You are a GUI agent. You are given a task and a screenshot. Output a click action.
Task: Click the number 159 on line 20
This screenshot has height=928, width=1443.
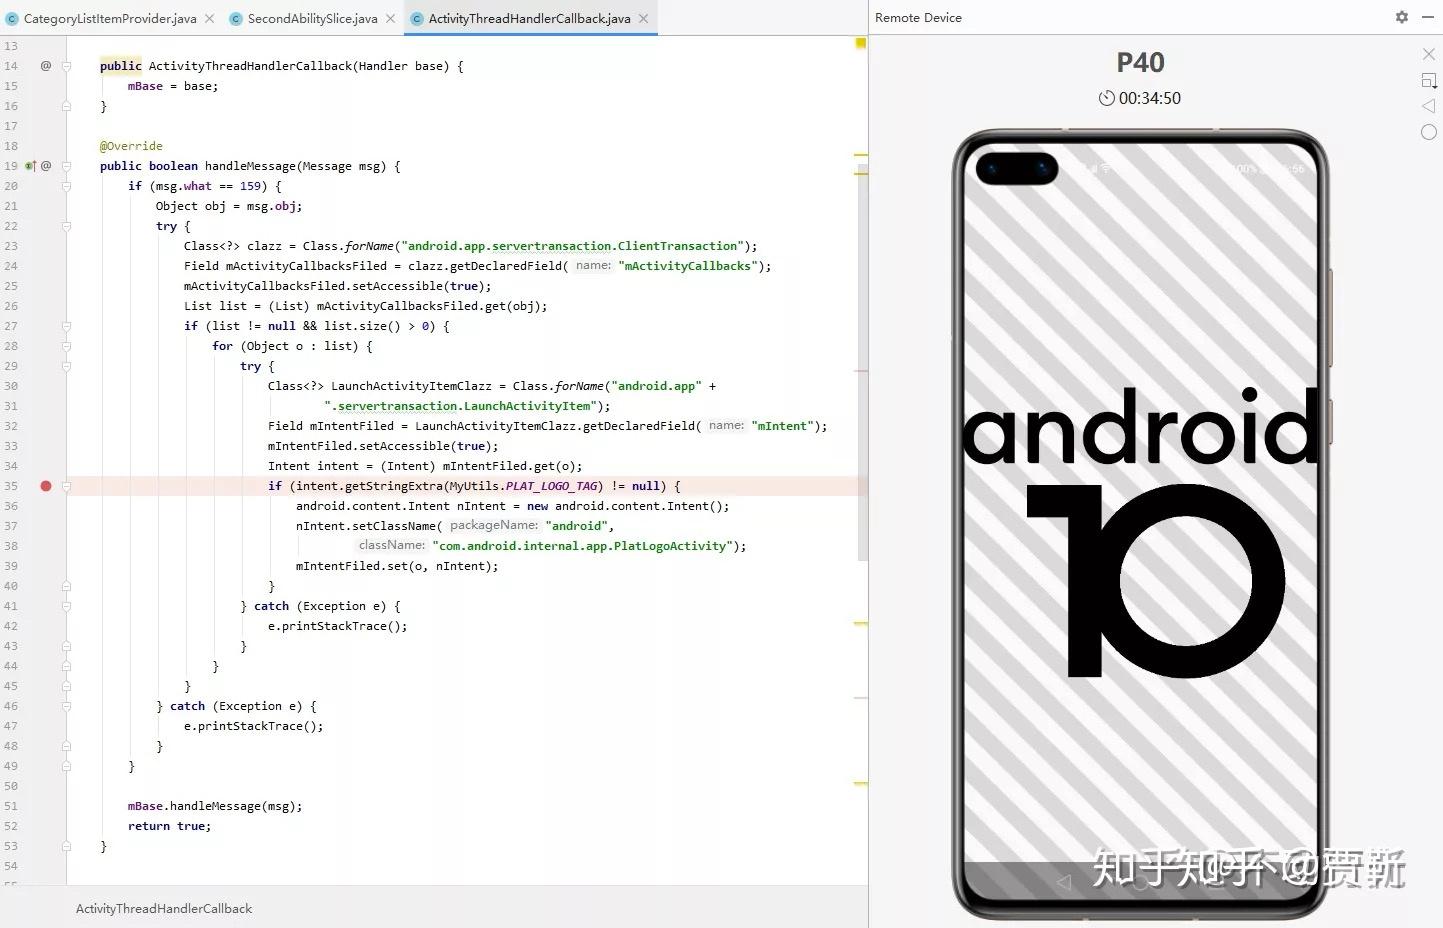[251, 186]
